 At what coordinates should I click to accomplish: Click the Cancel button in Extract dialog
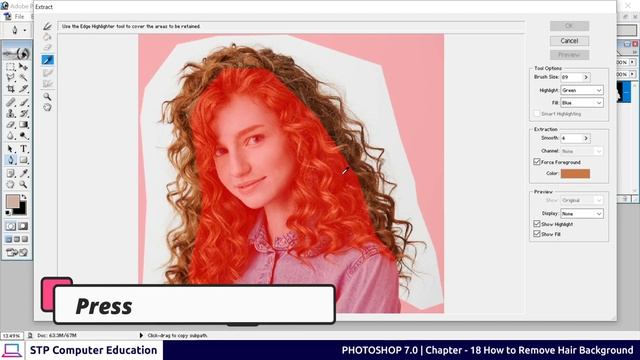tap(569, 41)
